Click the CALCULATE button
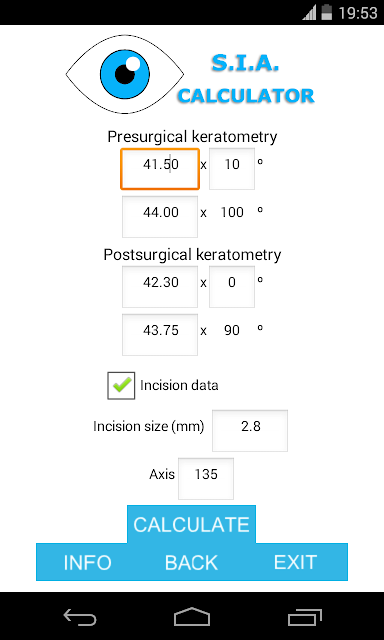 point(191,524)
